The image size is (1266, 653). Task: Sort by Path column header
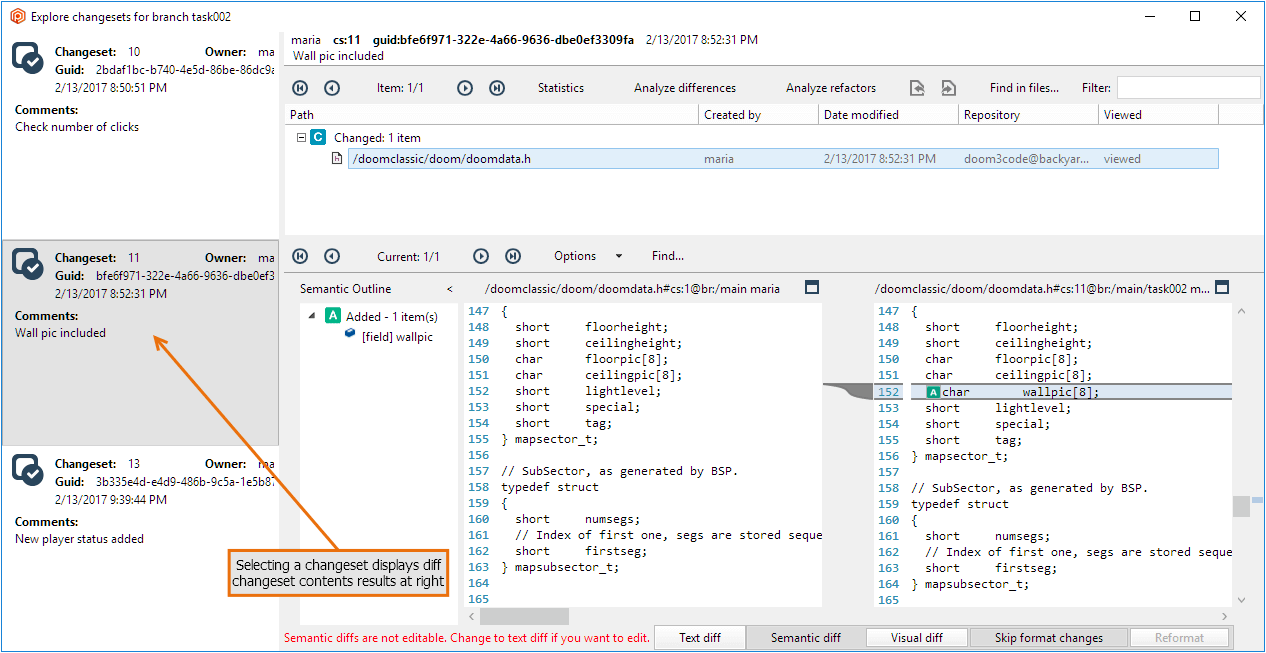click(491, 115)
